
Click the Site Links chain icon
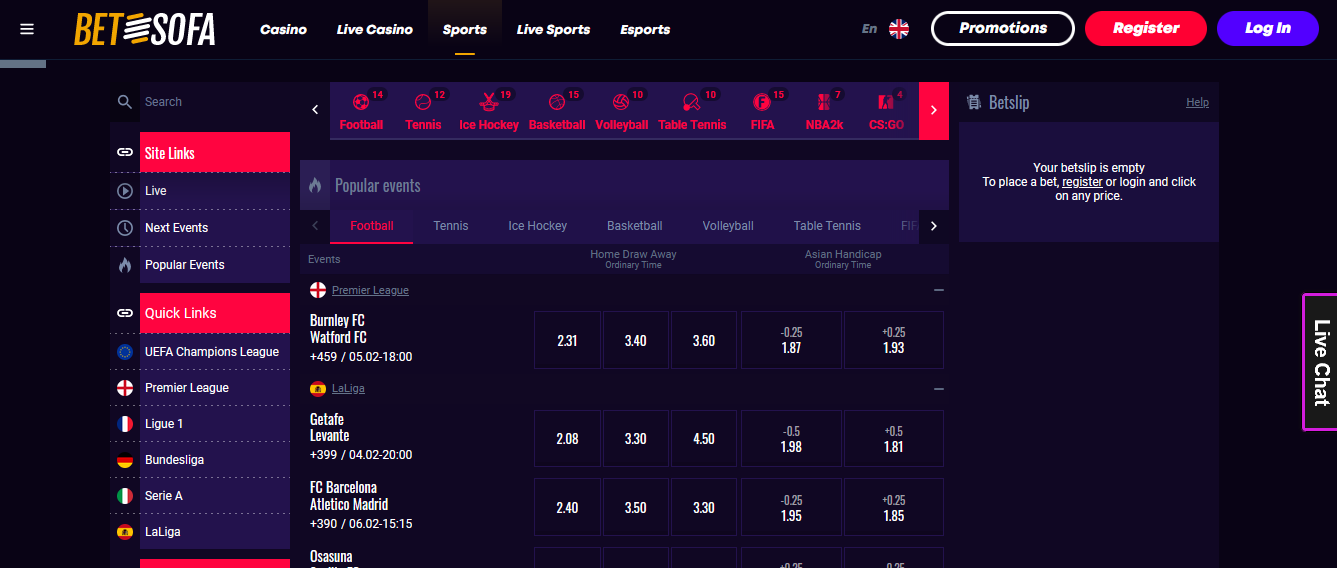click(x=125, y=153)
